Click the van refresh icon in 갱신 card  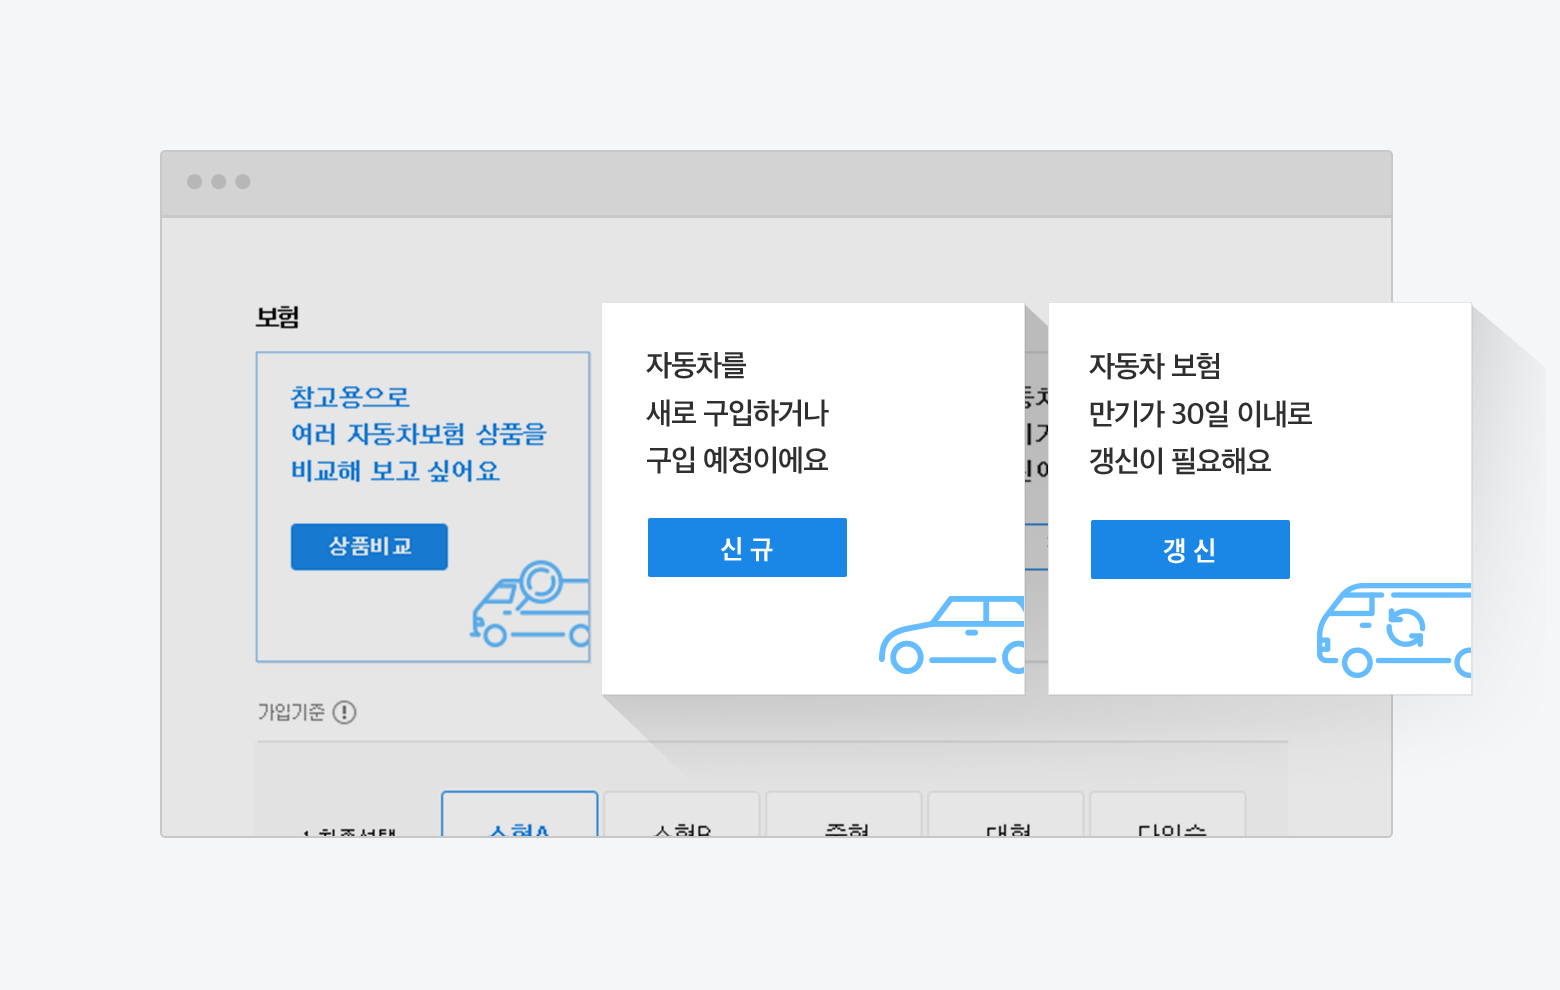coord(1393,630)
